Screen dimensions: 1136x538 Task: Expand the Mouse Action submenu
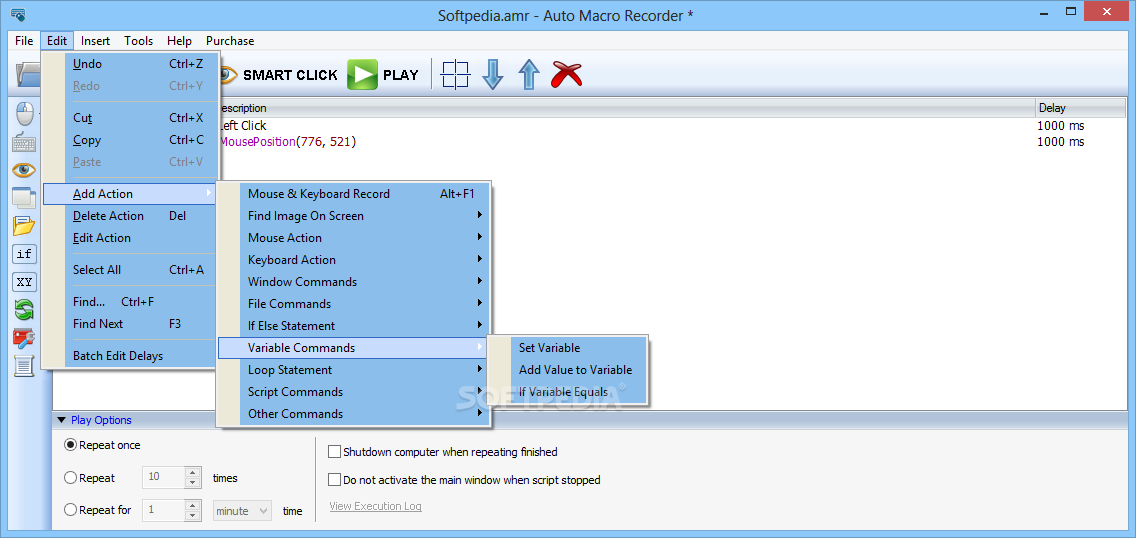coord(354,238)
